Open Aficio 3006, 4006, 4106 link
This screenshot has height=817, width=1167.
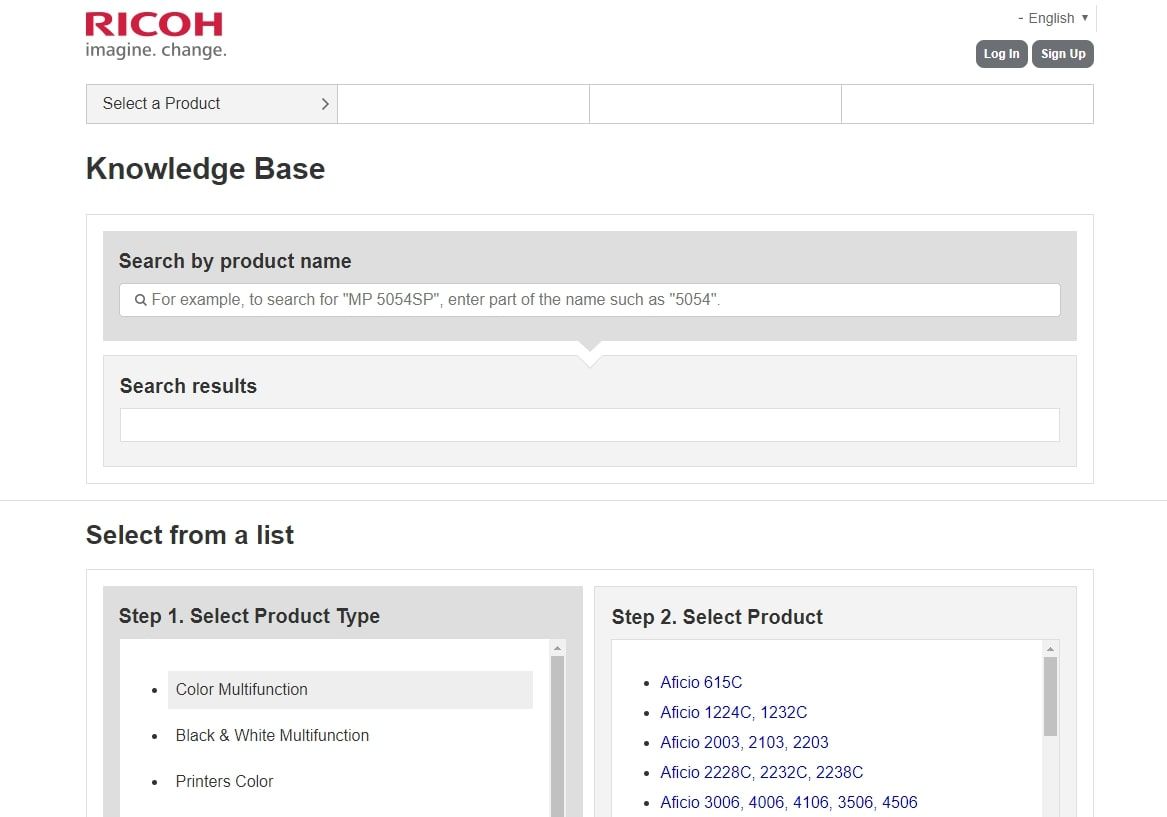click(788, 803)
